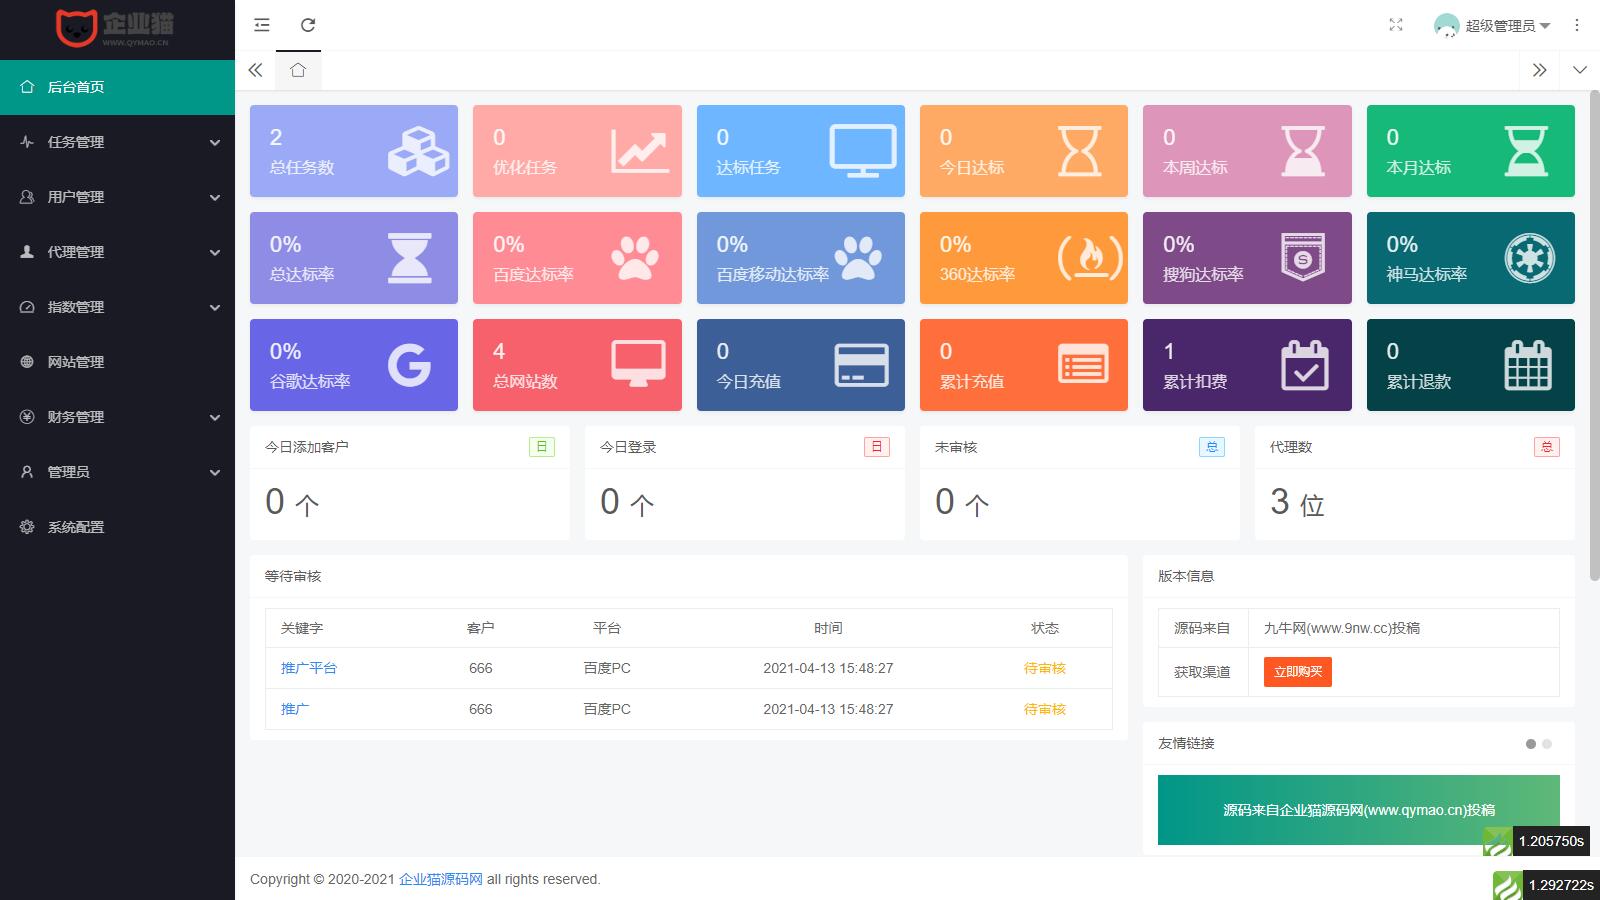Click the home tab icon

click(x=298, y=70)
